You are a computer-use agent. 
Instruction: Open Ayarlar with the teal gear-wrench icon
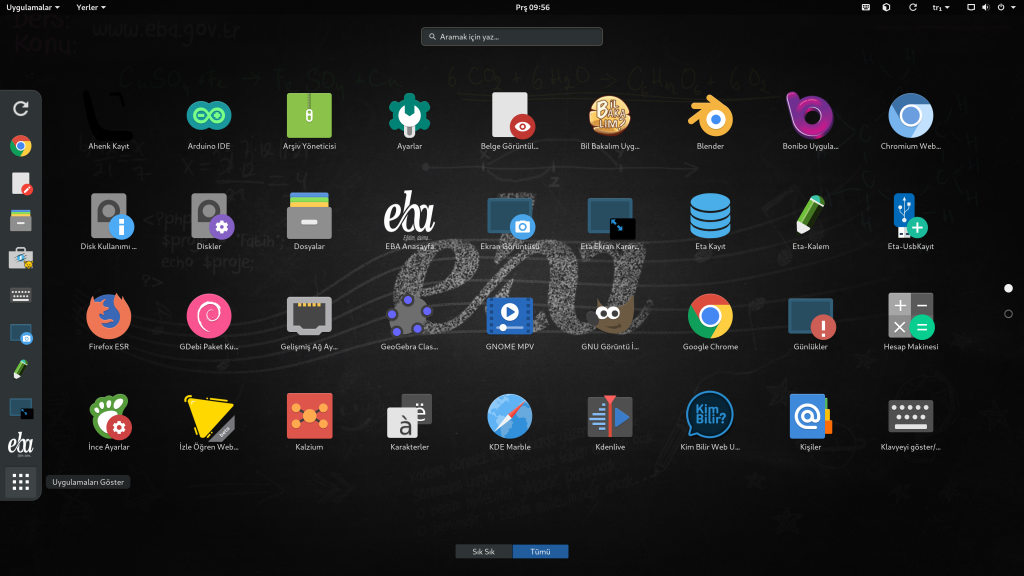pos(409,121)
